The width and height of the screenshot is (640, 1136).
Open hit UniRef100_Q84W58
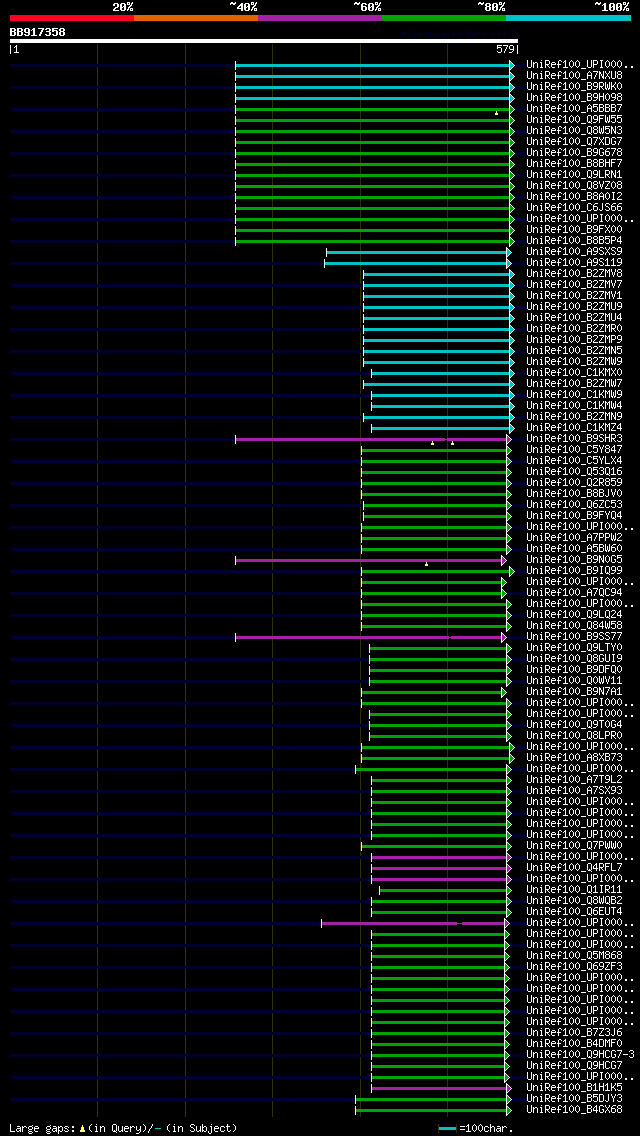[x=574, y=625]
